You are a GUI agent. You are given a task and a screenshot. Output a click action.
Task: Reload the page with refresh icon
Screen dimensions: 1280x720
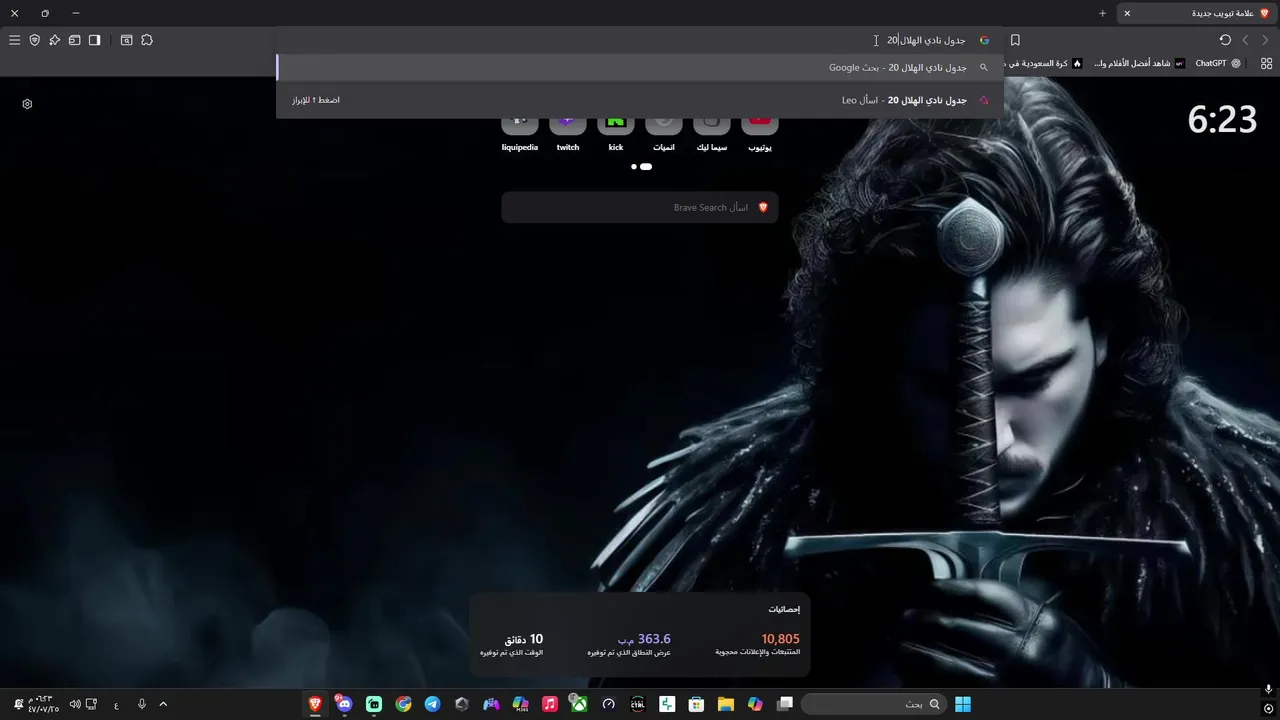[x=1225, y=40]
